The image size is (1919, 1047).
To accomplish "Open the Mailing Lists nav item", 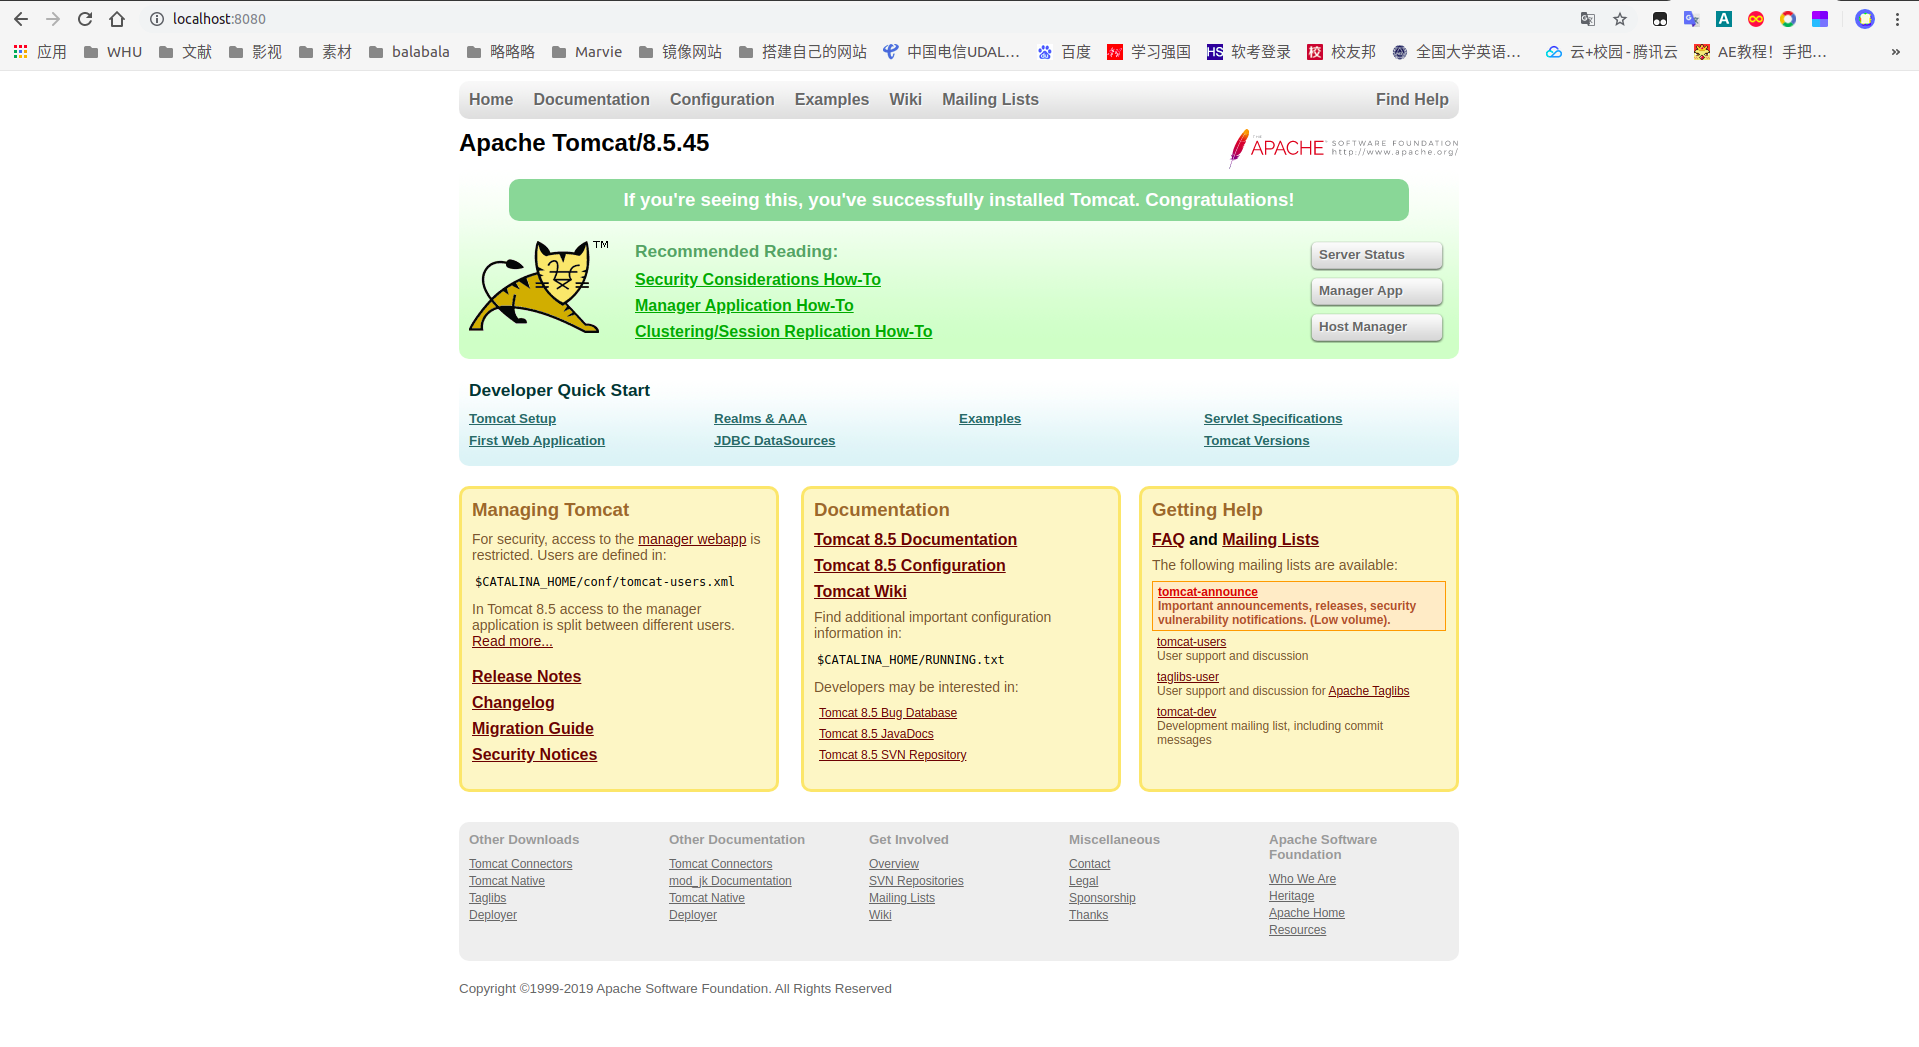I will pos(990,100).
